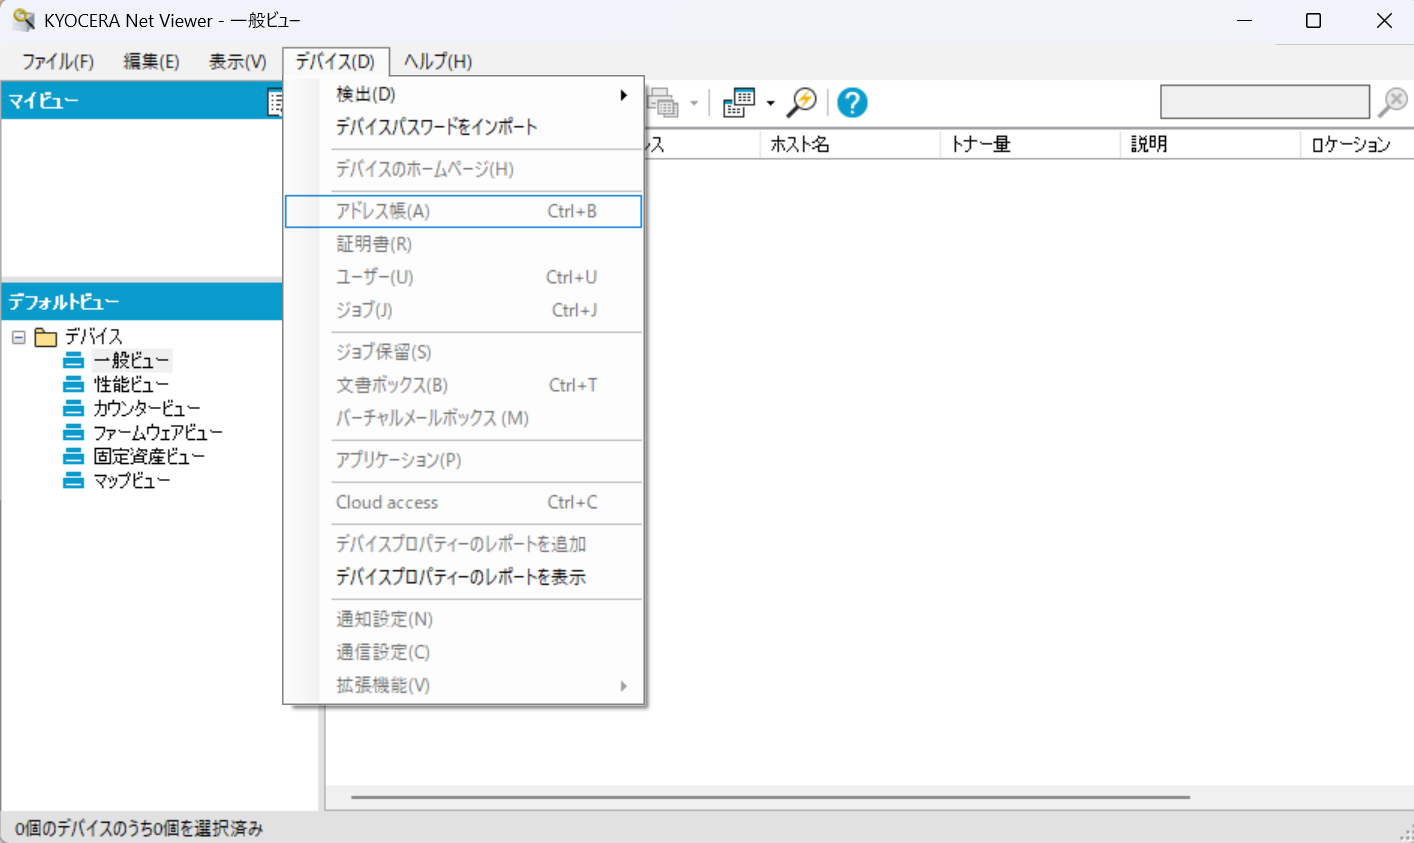Click the デフォルトビュー panel header

[141, 301]
